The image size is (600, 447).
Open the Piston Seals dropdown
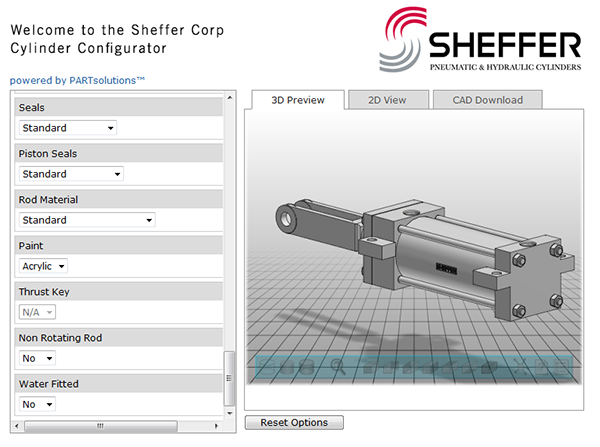tap(71, 174)
